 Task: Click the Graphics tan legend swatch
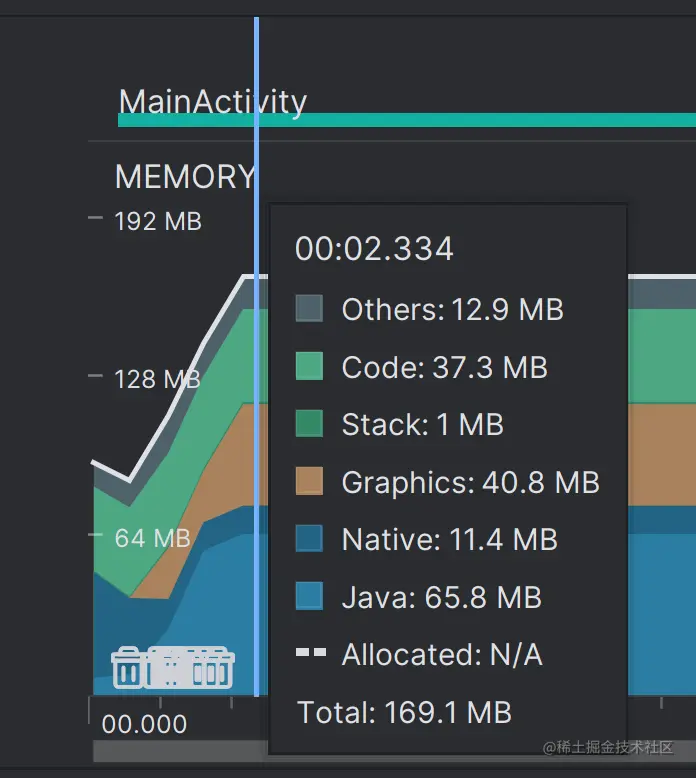(310, 482)
